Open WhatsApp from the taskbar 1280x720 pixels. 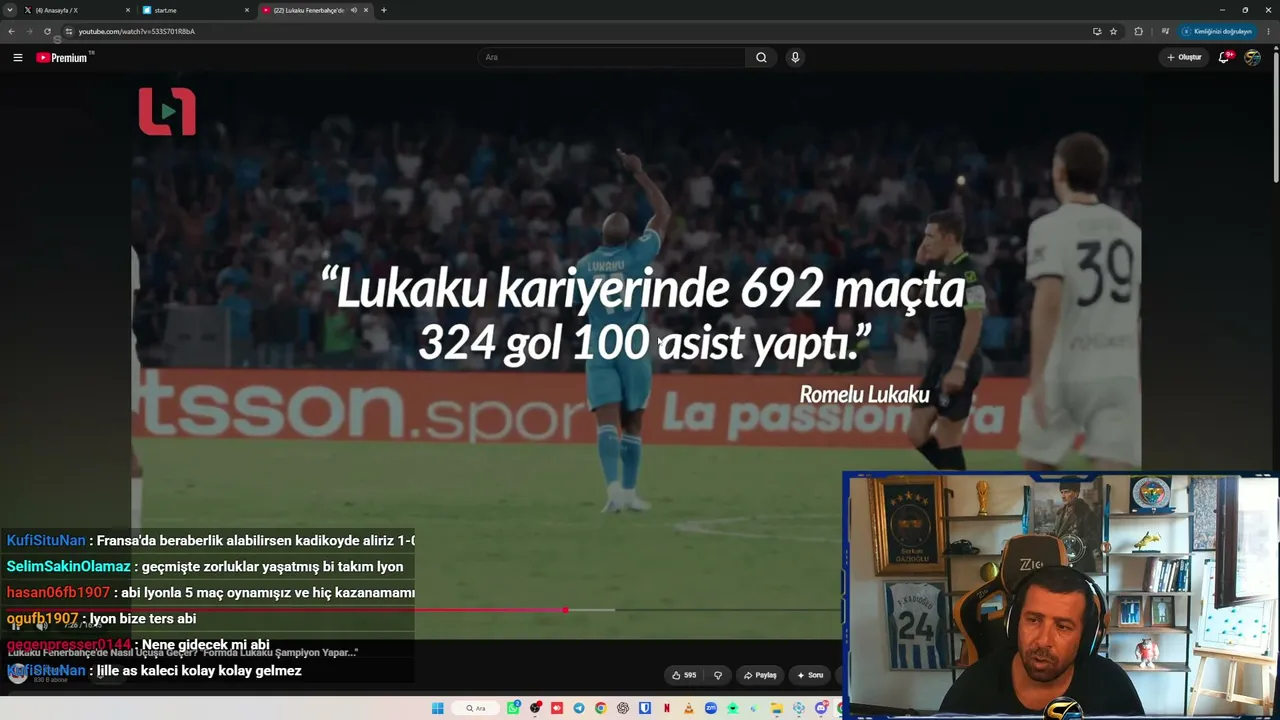(x=513, y=708)
